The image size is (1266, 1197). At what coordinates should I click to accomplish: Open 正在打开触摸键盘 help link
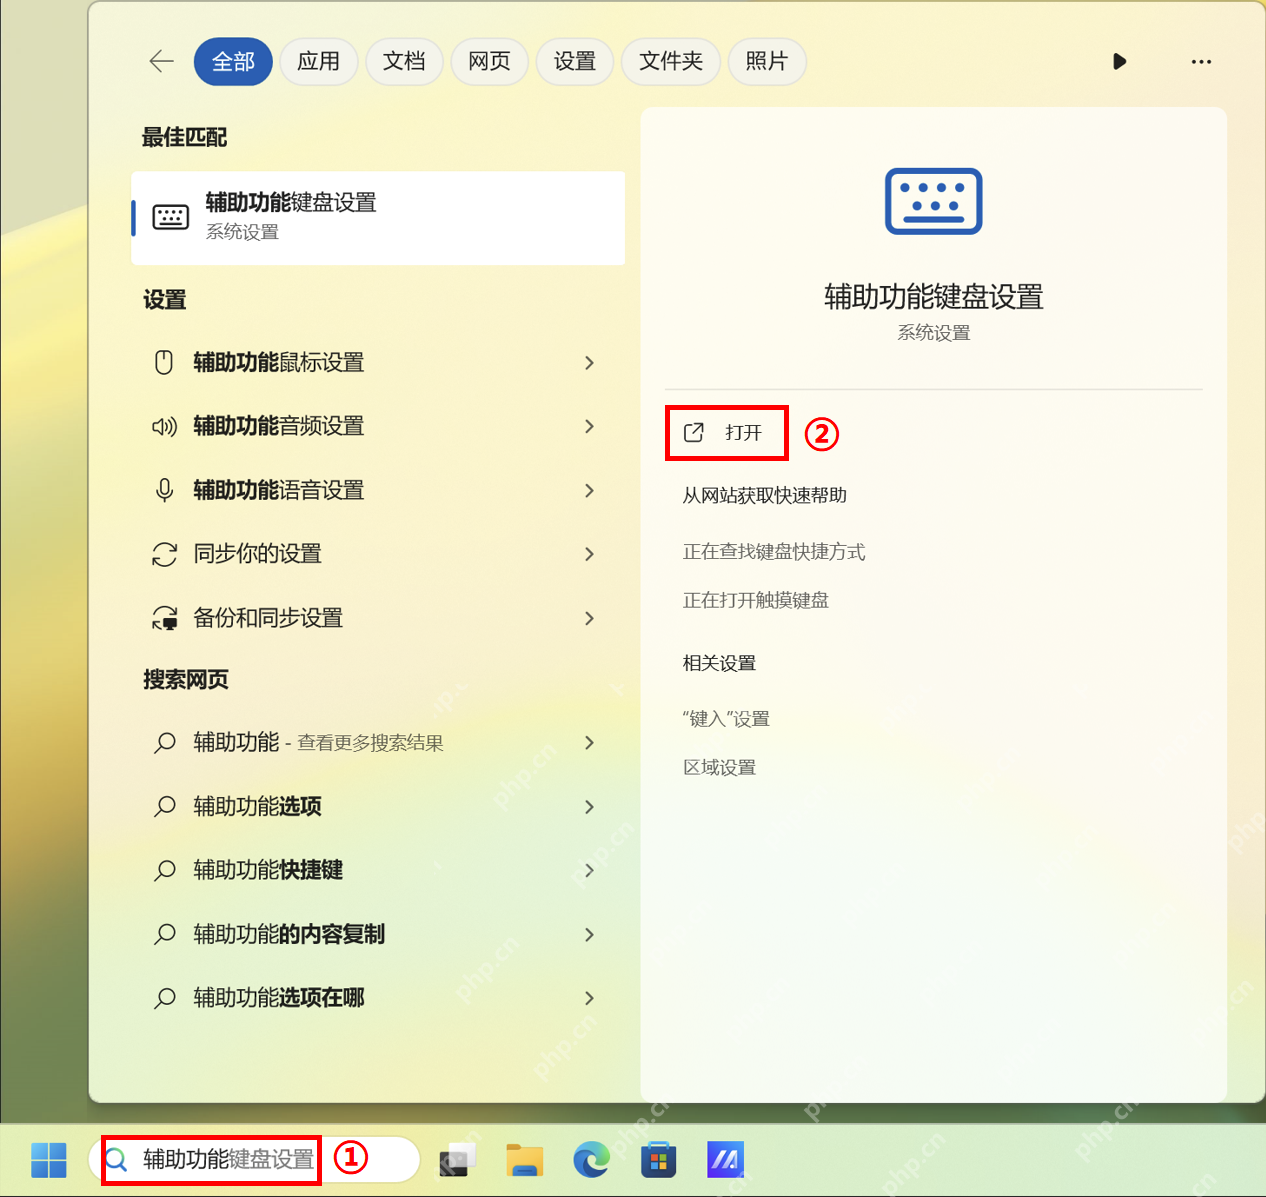click(x=756, y=601)
